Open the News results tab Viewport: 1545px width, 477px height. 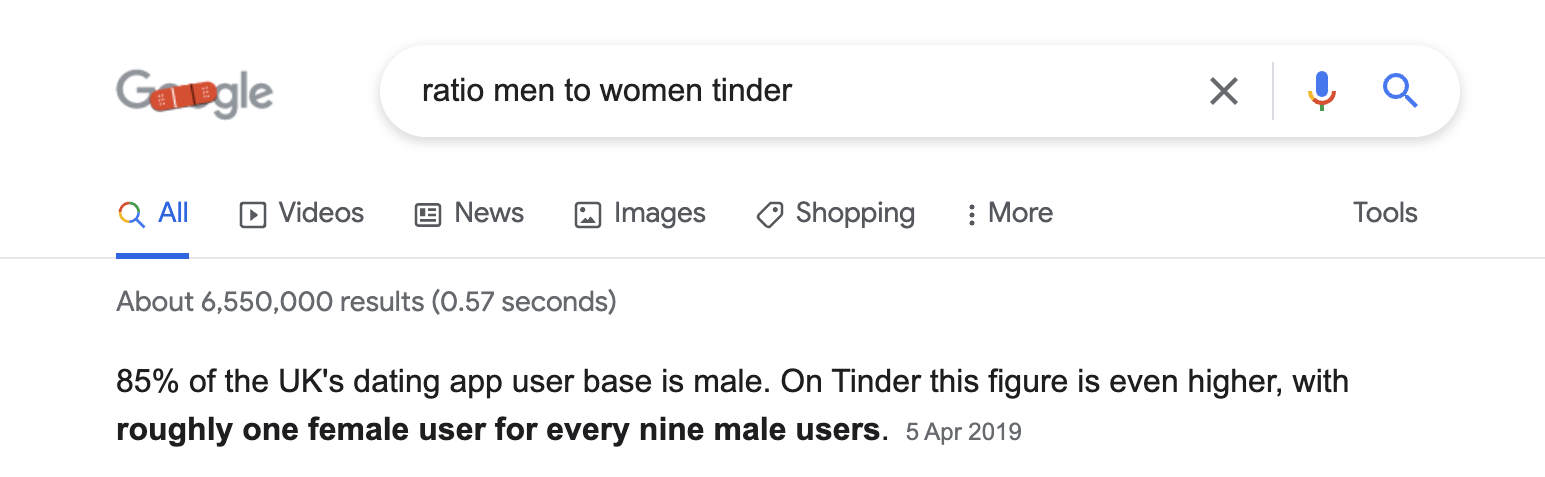point(469,213)
